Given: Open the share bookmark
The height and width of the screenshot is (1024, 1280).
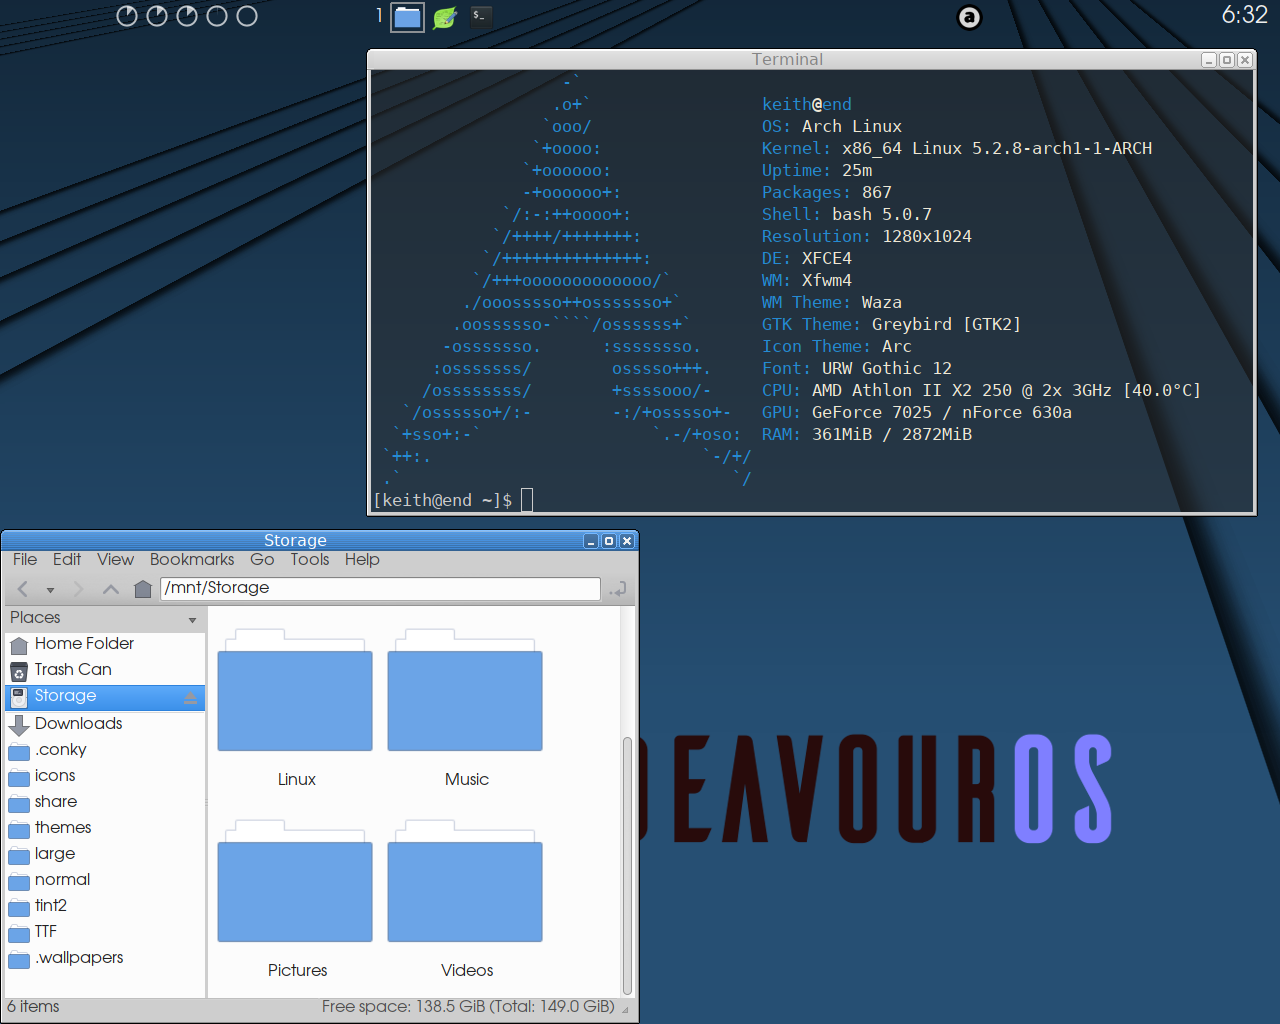Looking at the screenshot, I should (105, 802).
